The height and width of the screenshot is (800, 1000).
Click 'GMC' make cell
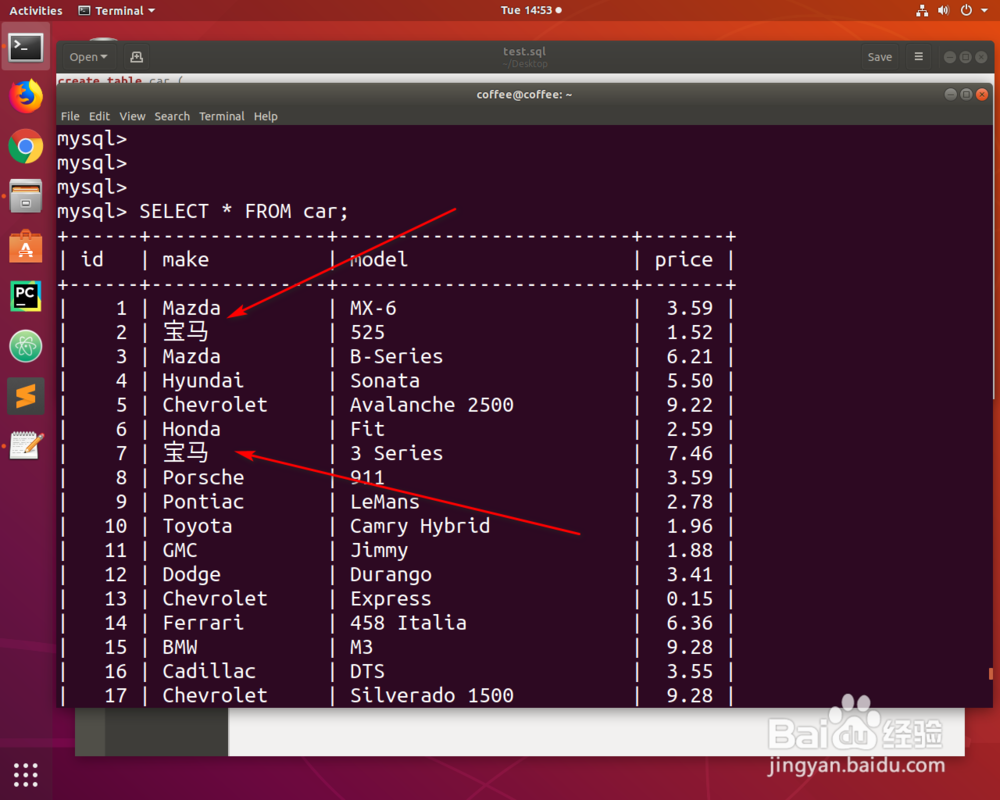(x=179, y=551)
